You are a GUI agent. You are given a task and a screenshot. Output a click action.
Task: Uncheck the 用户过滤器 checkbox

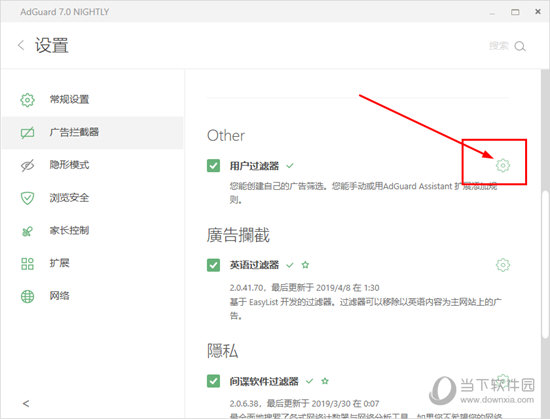coord(213,165)
